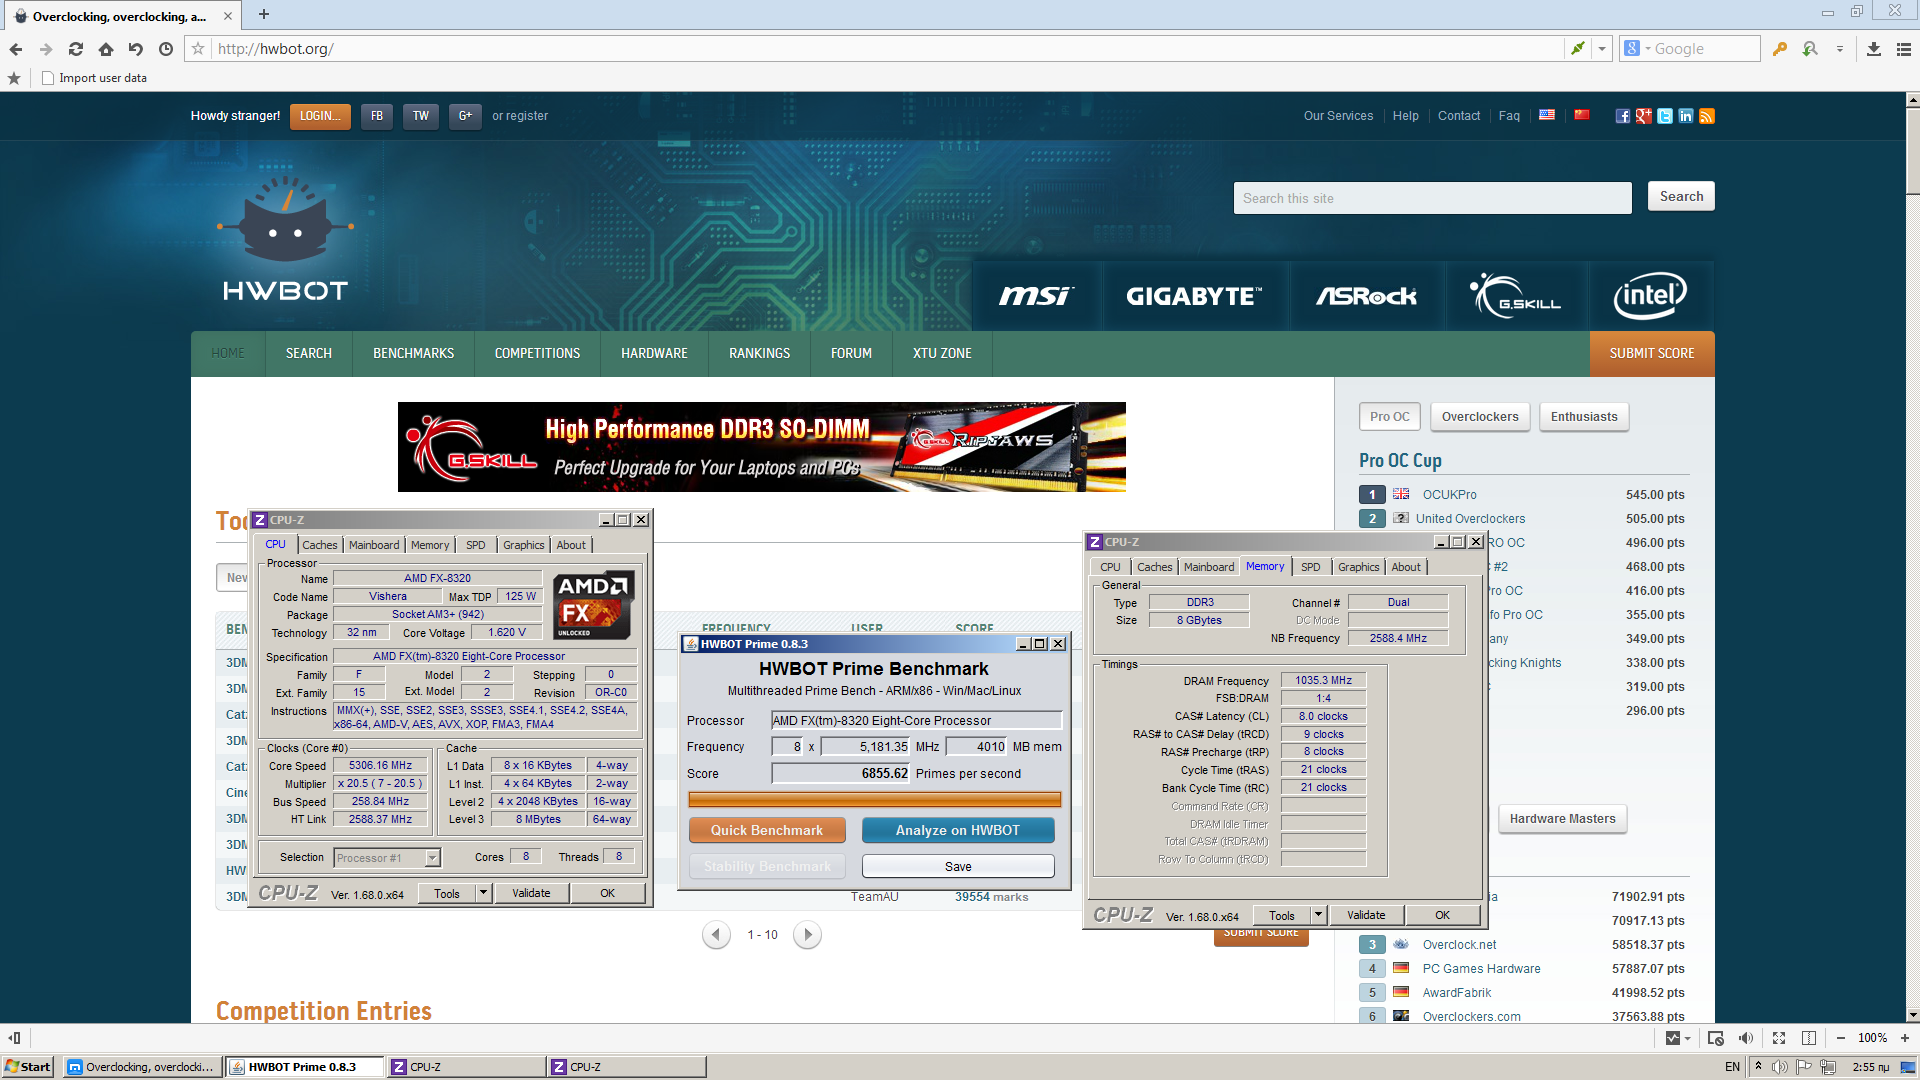1920x1080 pixels.
Task: Open HWBOT LinkedIn social icon
Action: click(1686, 116)
